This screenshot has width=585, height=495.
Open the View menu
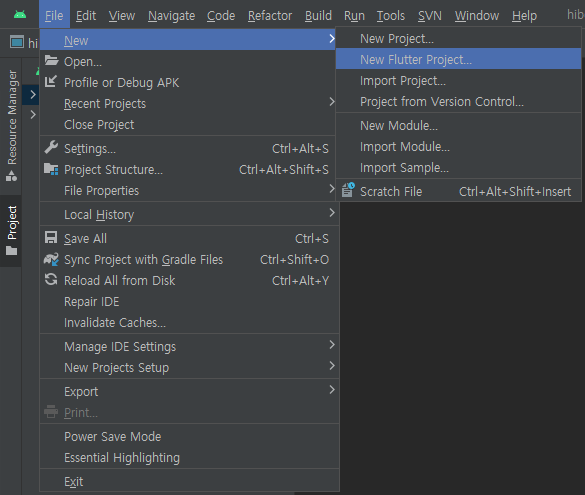click(122, 16)
